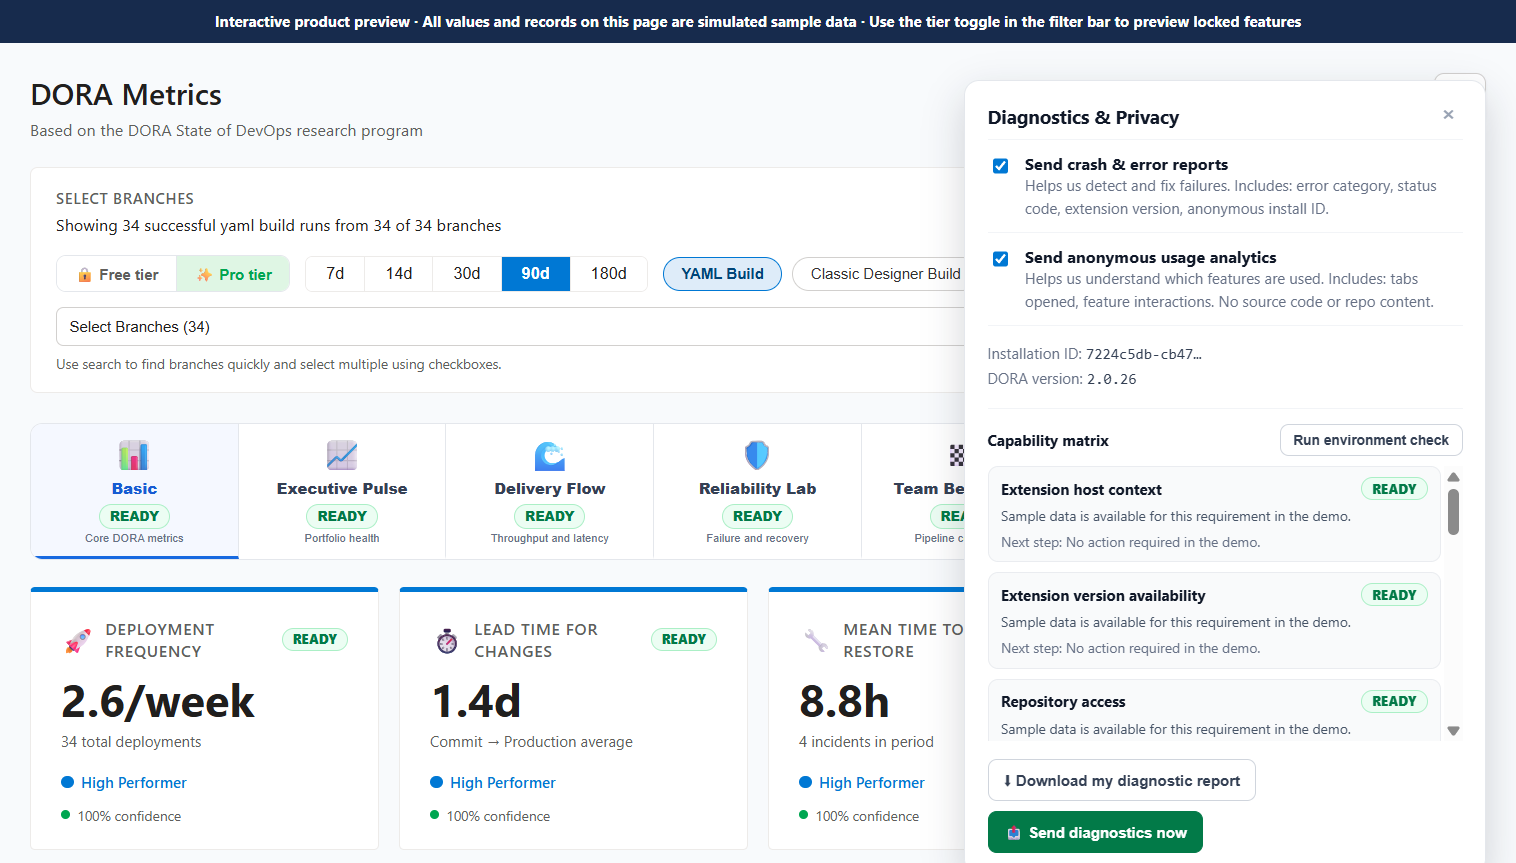The height and width of the screenshot is (863, 1516).
Task: Click the Delivery Flow whale icon
Action: click(x=550, y=456)
